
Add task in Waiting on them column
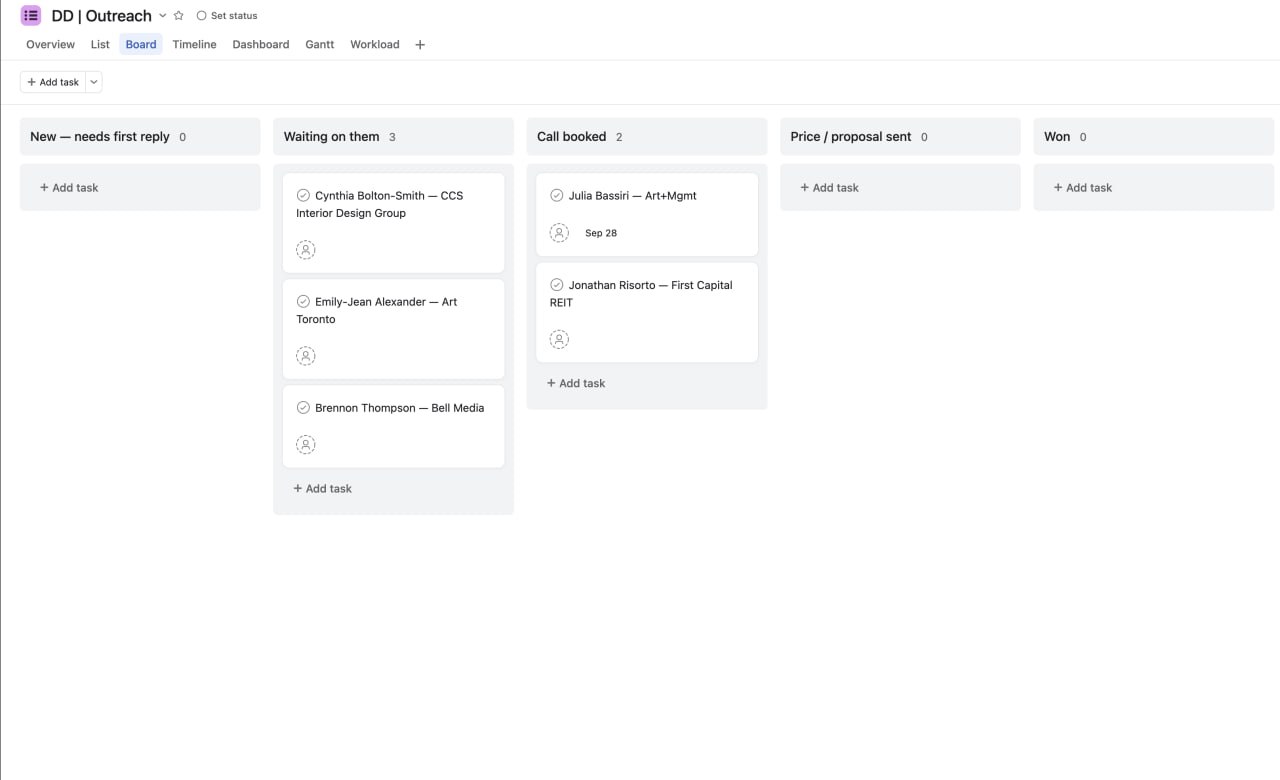point(322,489)
